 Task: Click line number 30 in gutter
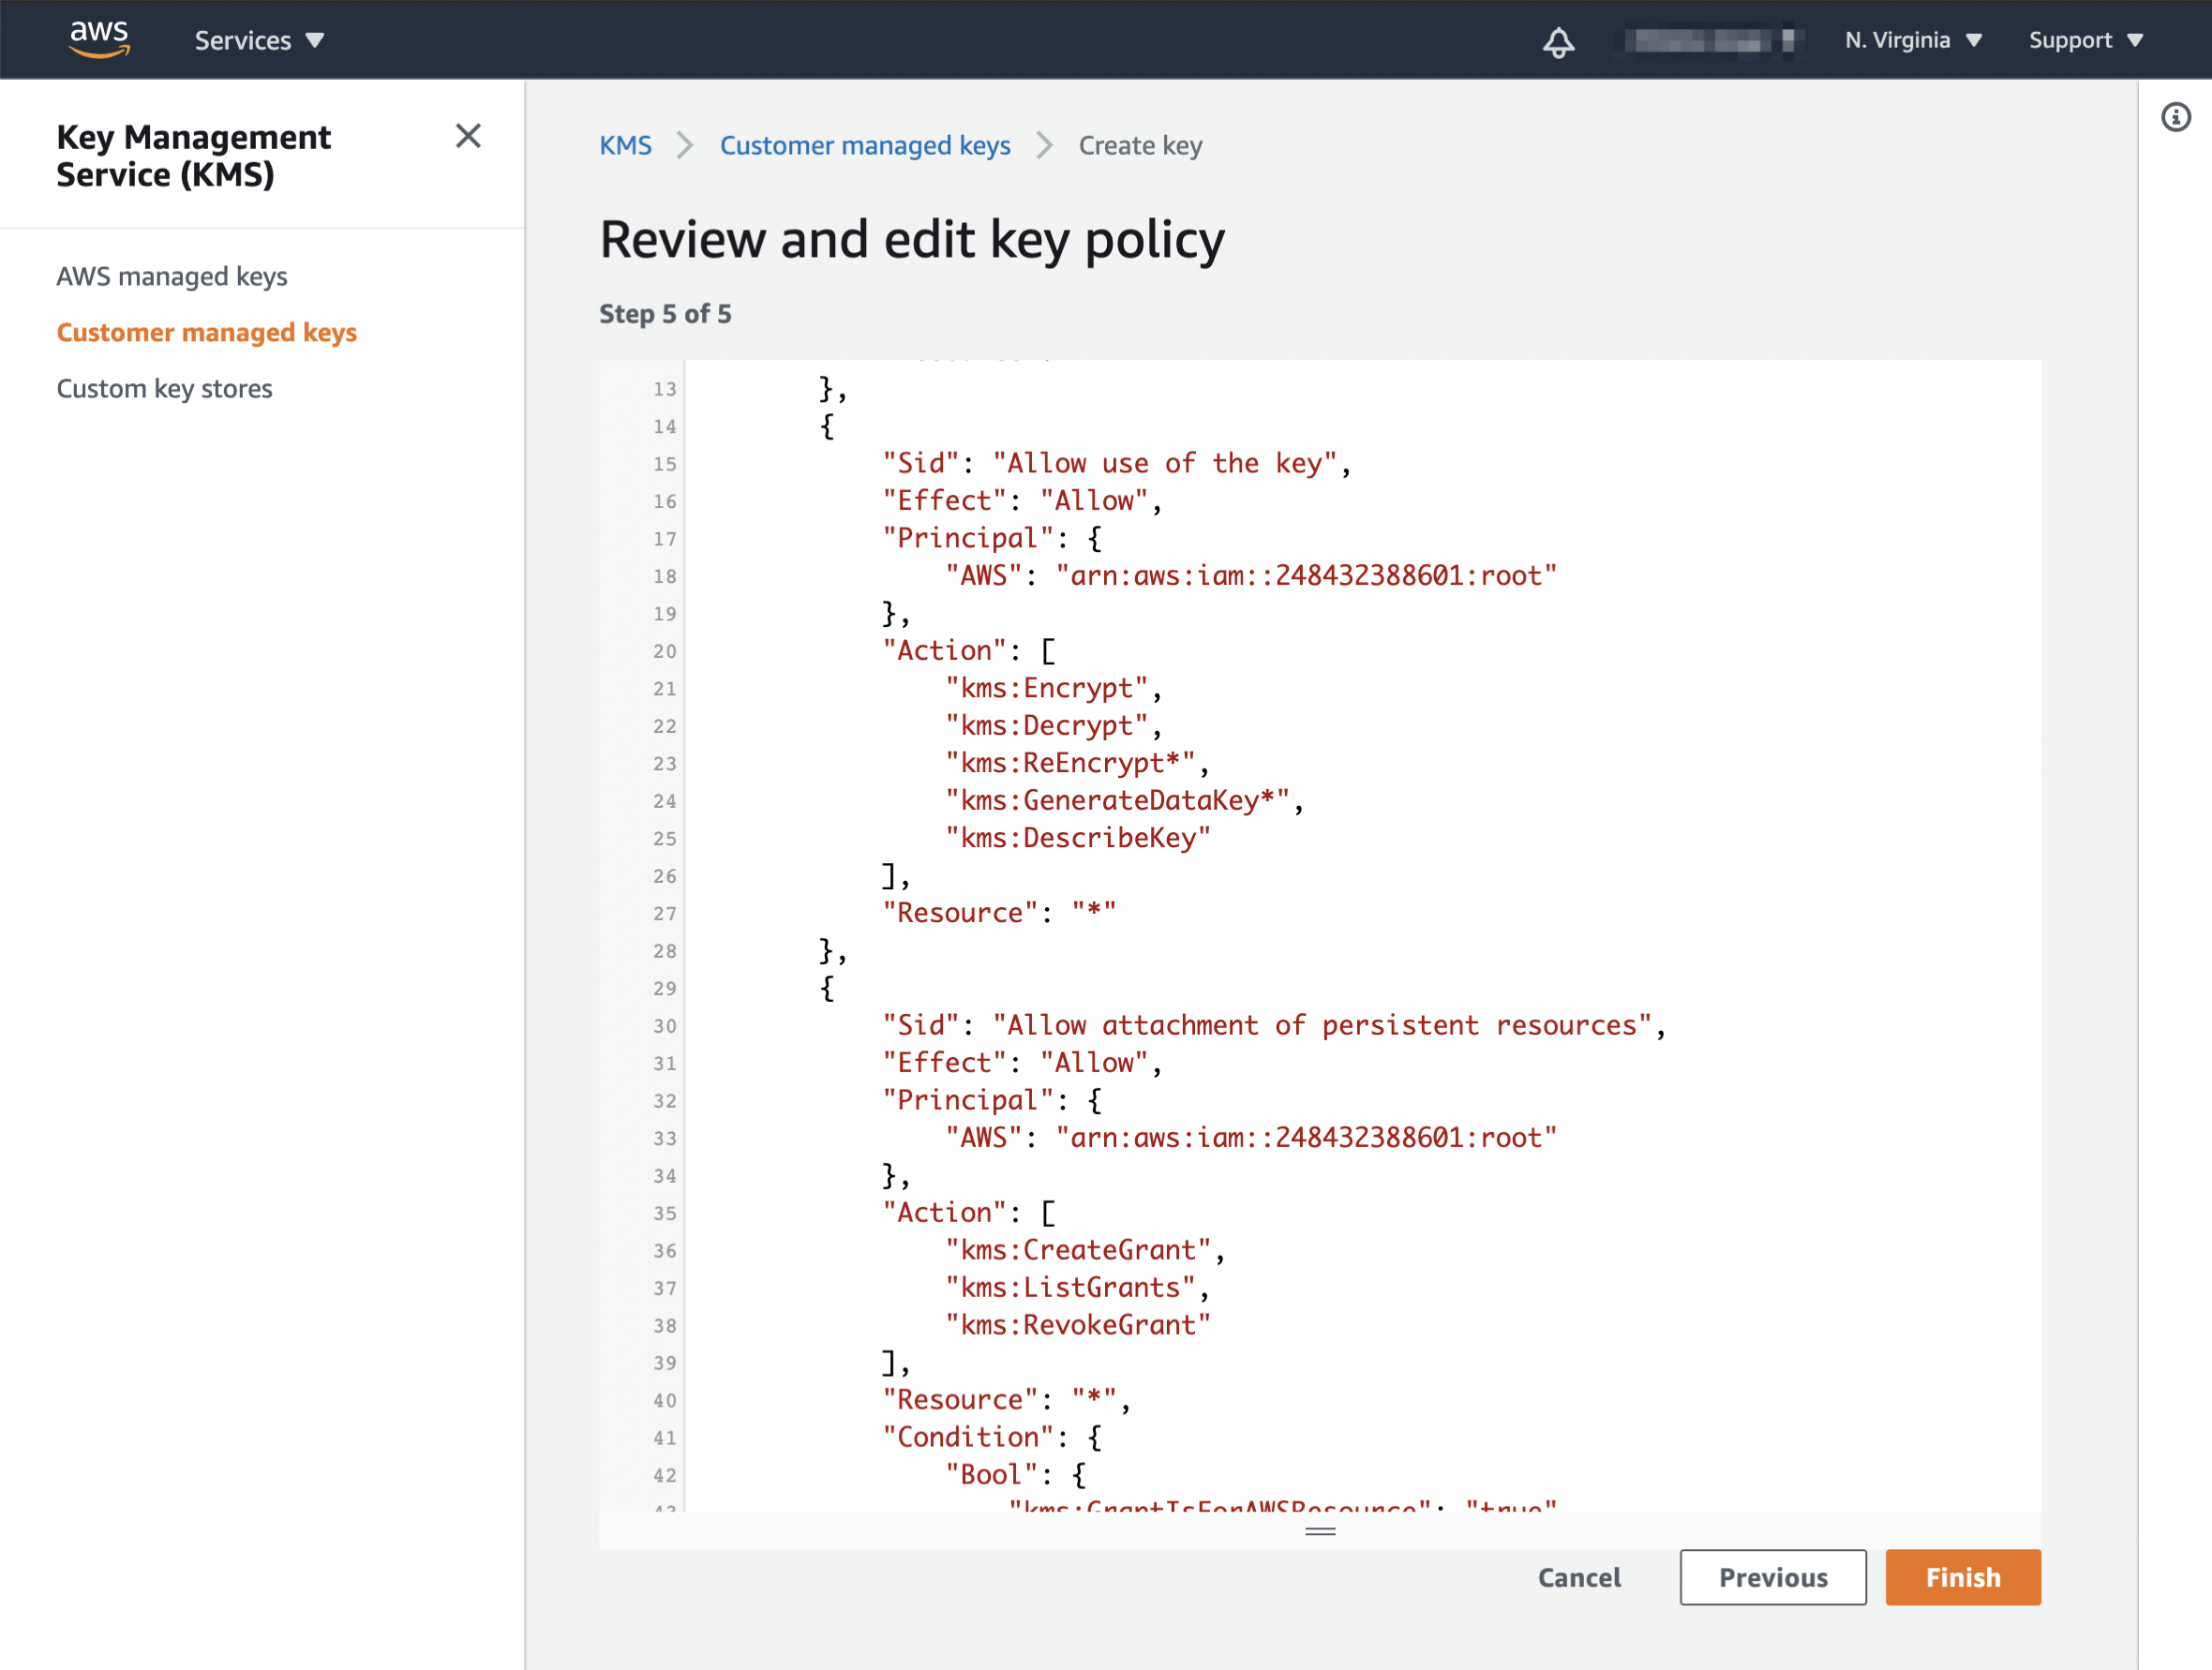pyautogui.click(x=664, y=1026)
